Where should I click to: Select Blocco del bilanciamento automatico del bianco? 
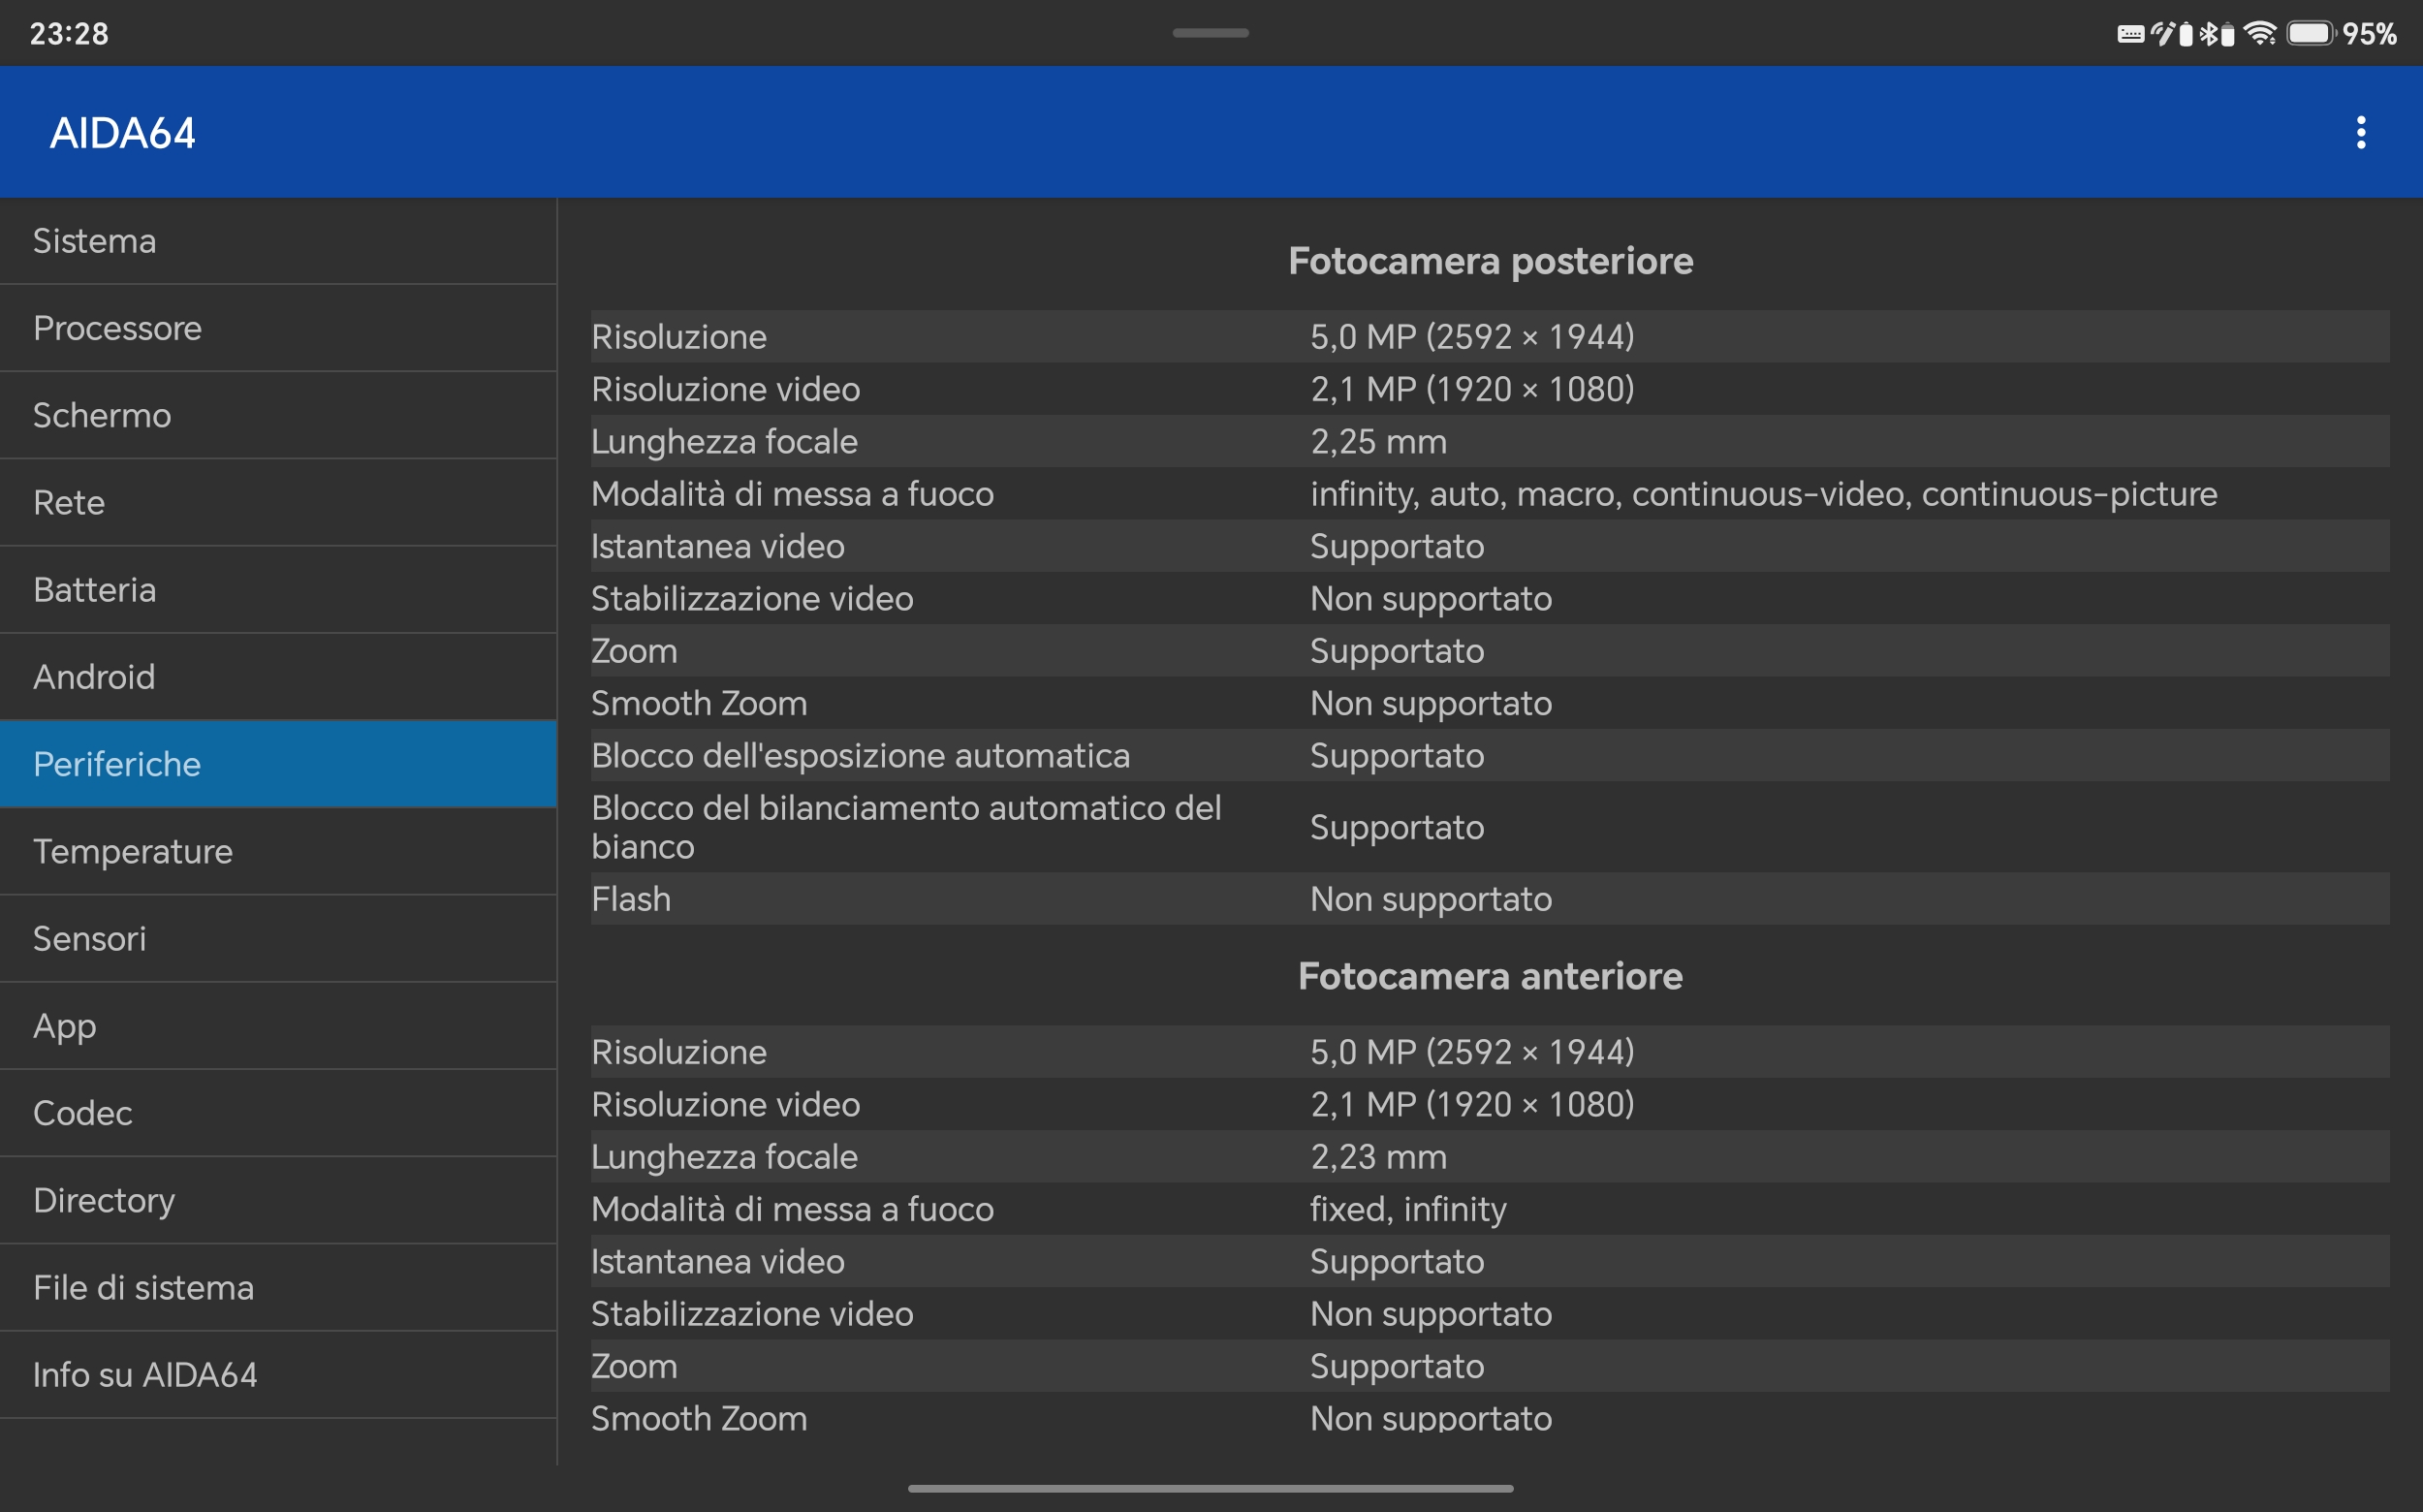pos(906,827)
